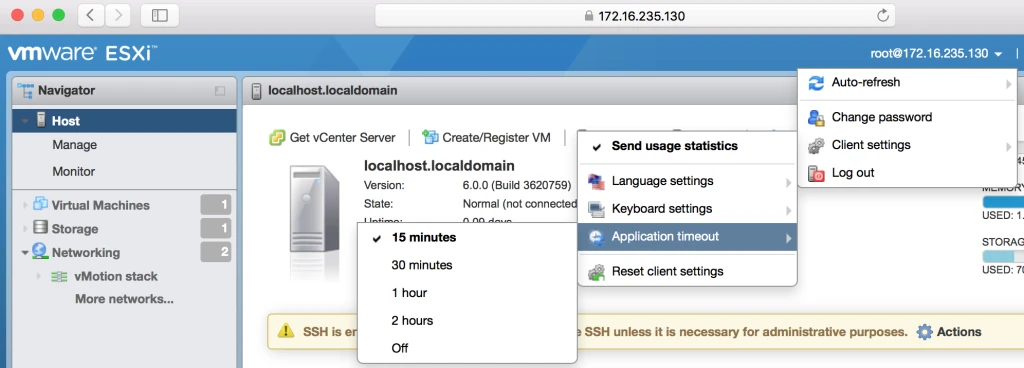Click Create/Register VM button label
This screenshot has height=368, width=1024.
(496, 138)
